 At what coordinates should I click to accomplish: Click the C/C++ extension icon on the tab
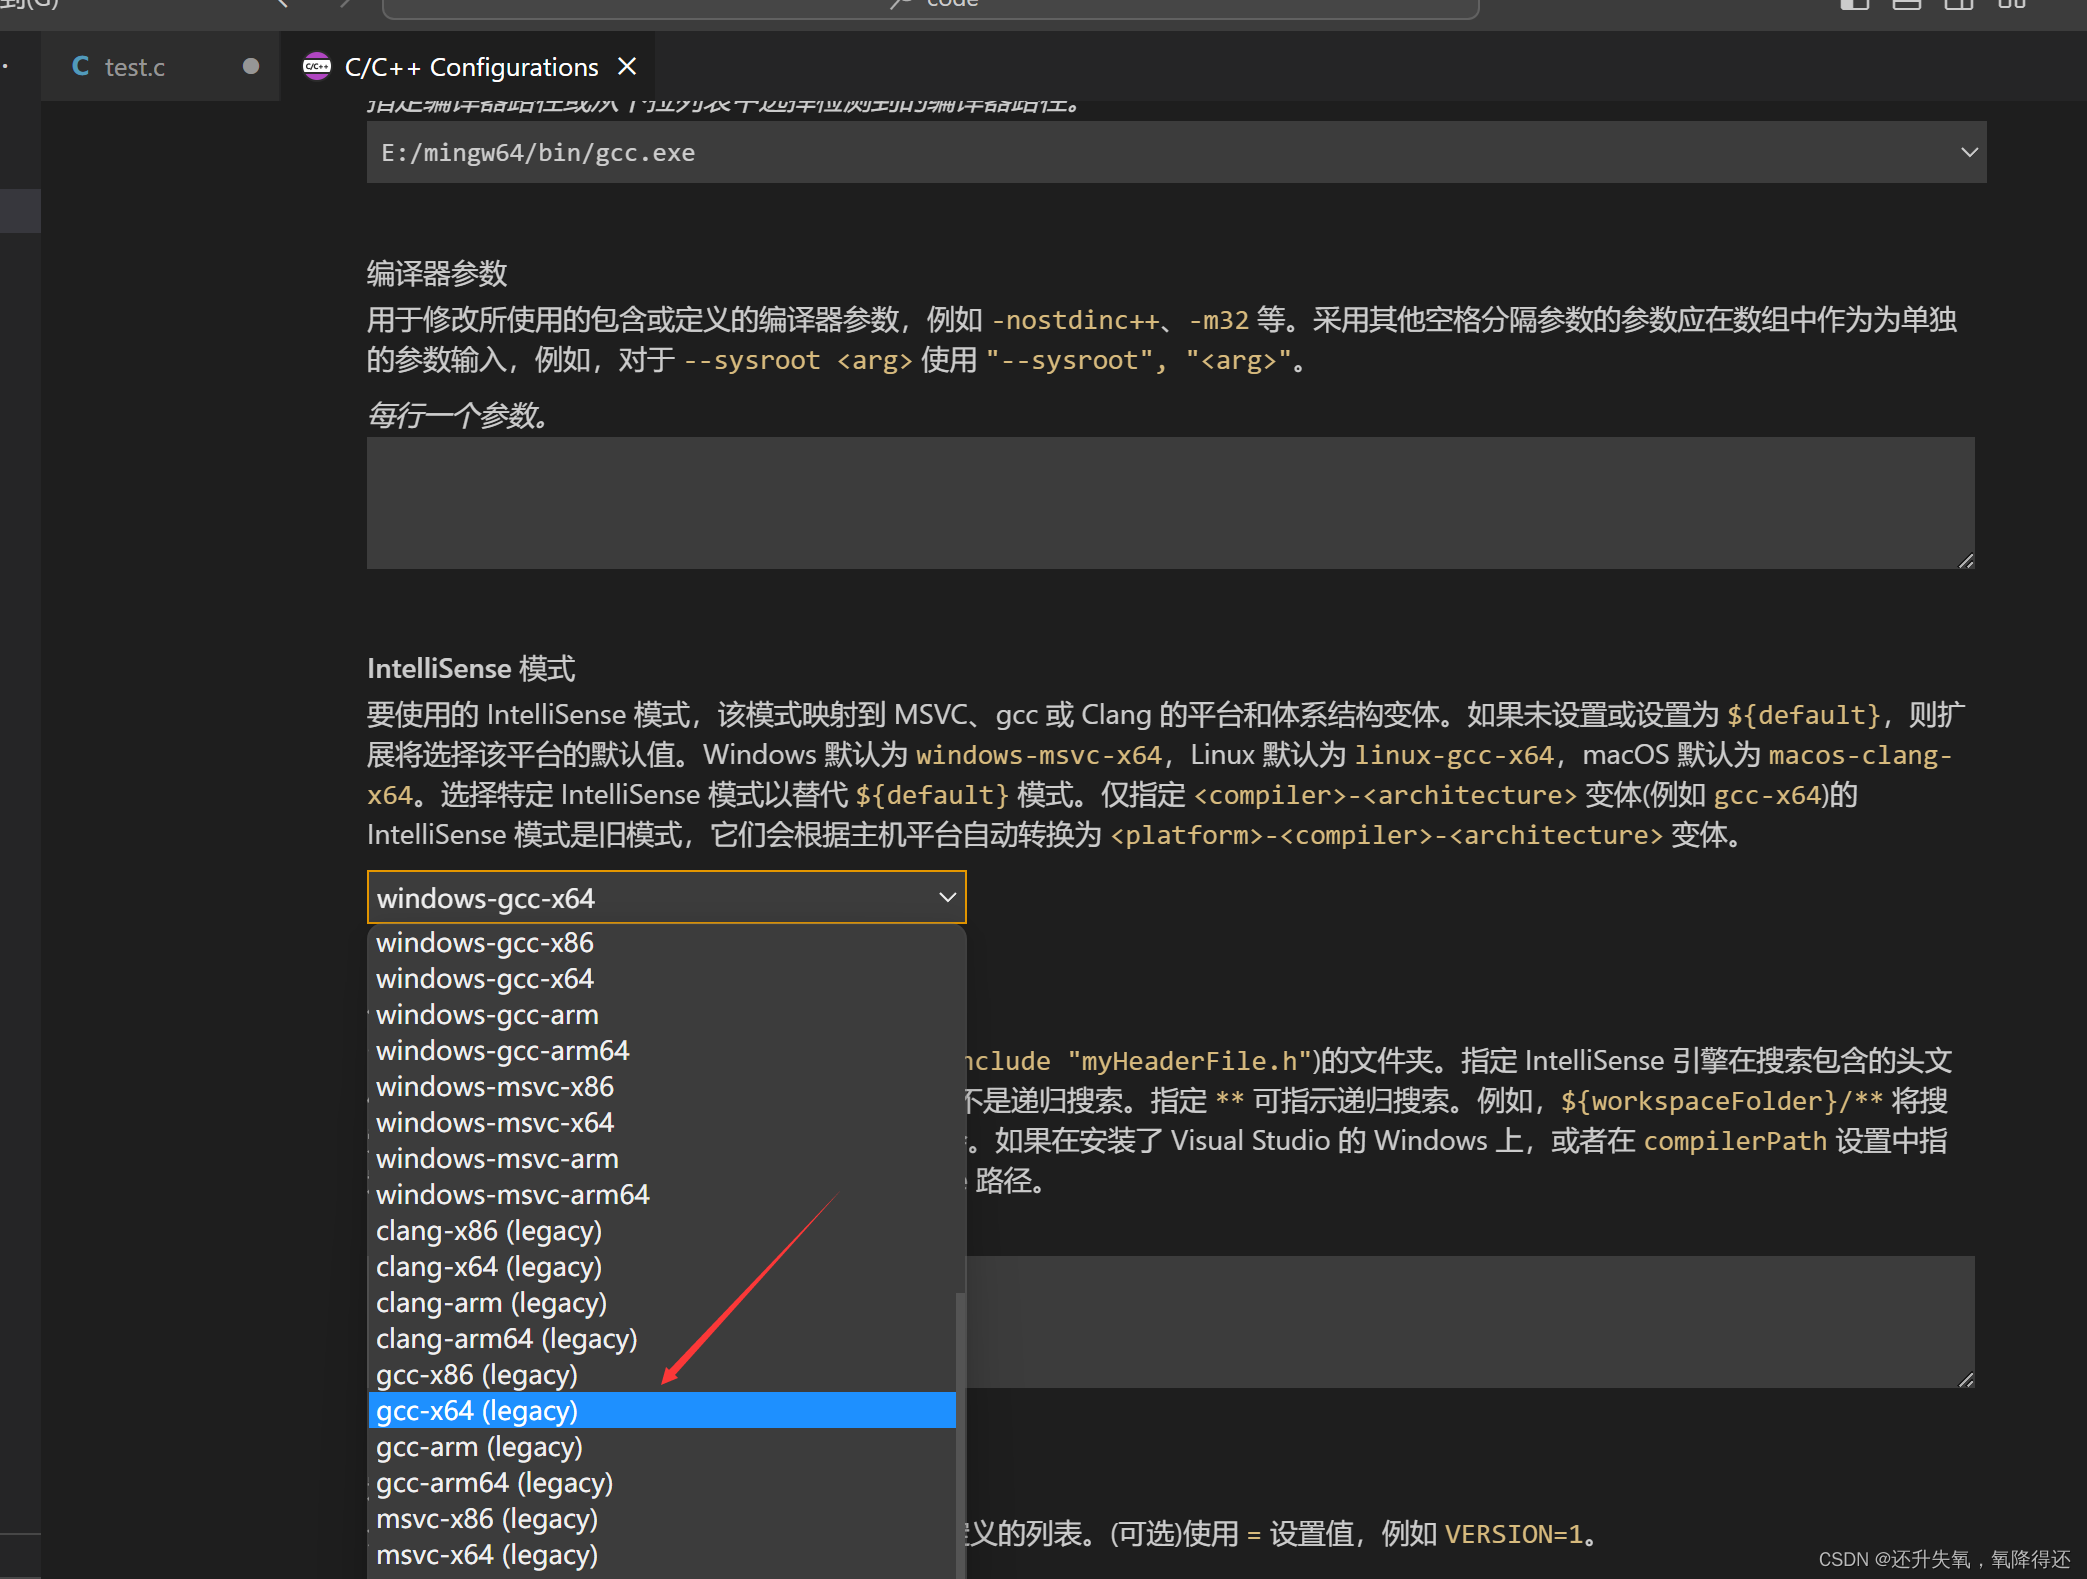click(x=317, y=67)
